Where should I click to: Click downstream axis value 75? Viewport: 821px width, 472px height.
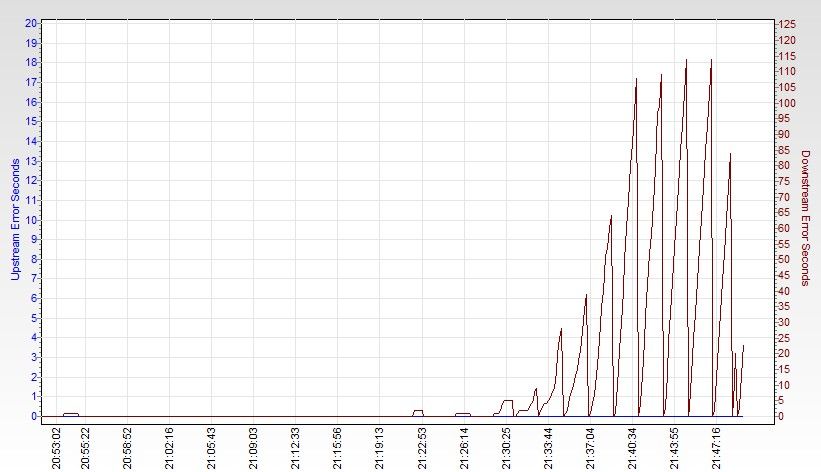tap(784, 181)
